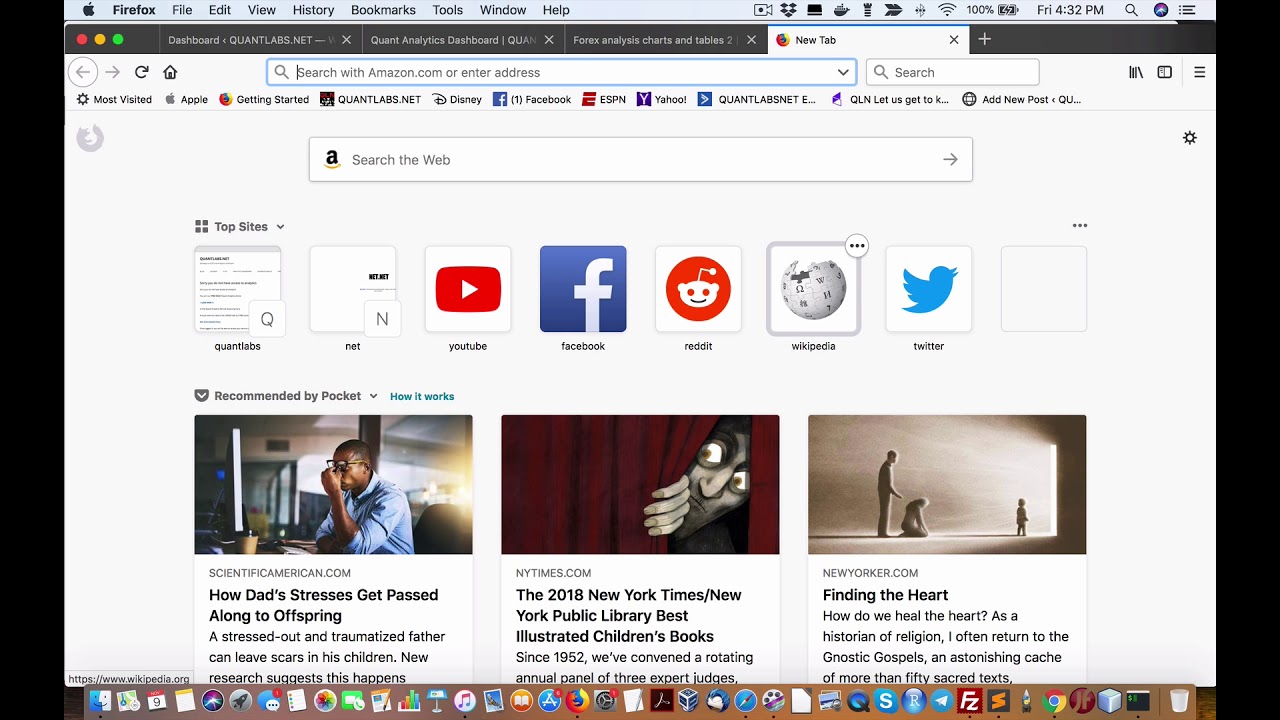Click the Fri 4:32 PM clock
This screenshot has height=720, width=1280.
(1071, 10)
